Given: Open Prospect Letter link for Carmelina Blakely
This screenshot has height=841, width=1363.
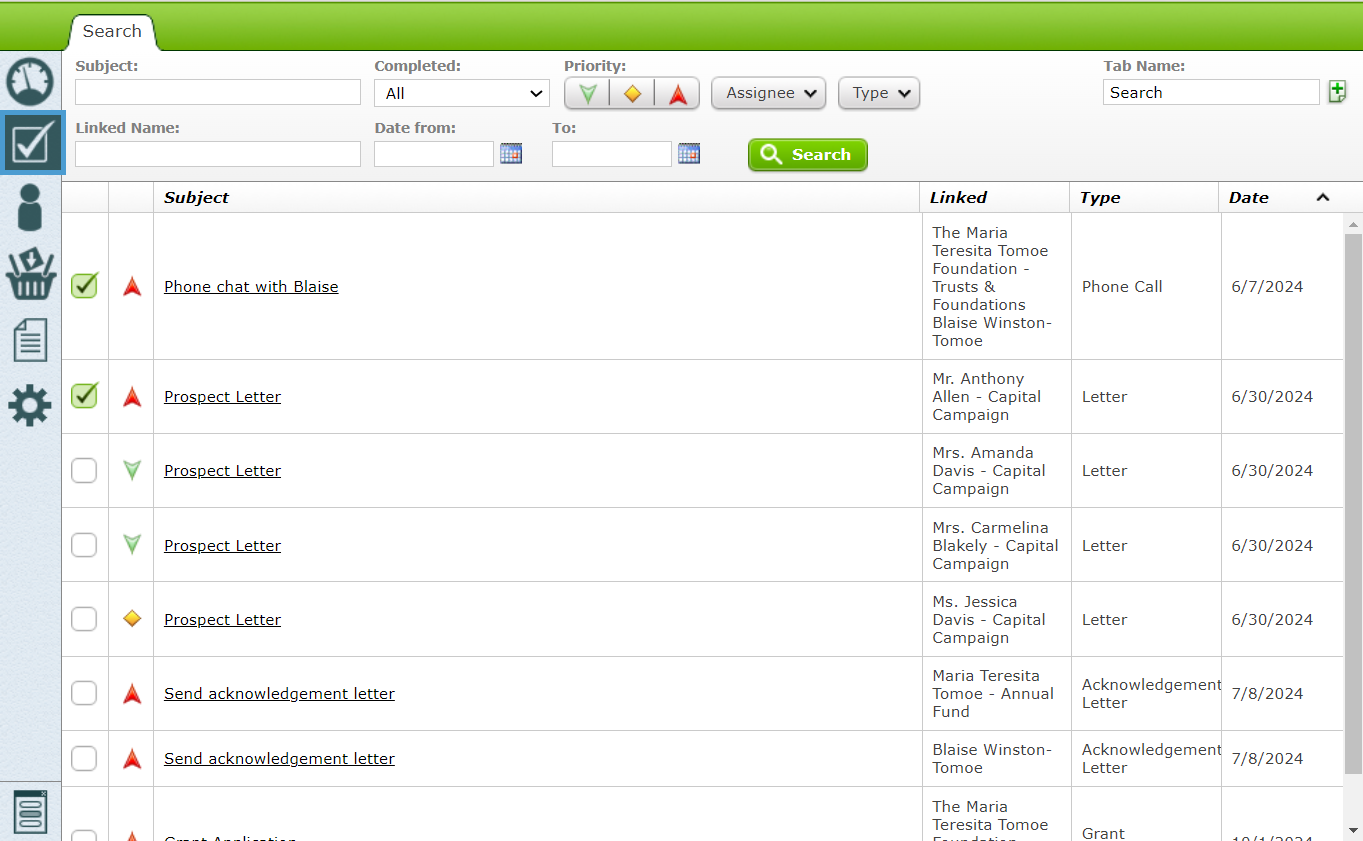Looking at the screenshot, I should (x=222, y=546).
